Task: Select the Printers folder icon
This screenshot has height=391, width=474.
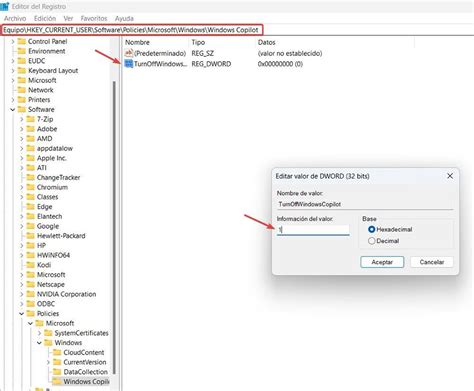Action: point(22,100)
